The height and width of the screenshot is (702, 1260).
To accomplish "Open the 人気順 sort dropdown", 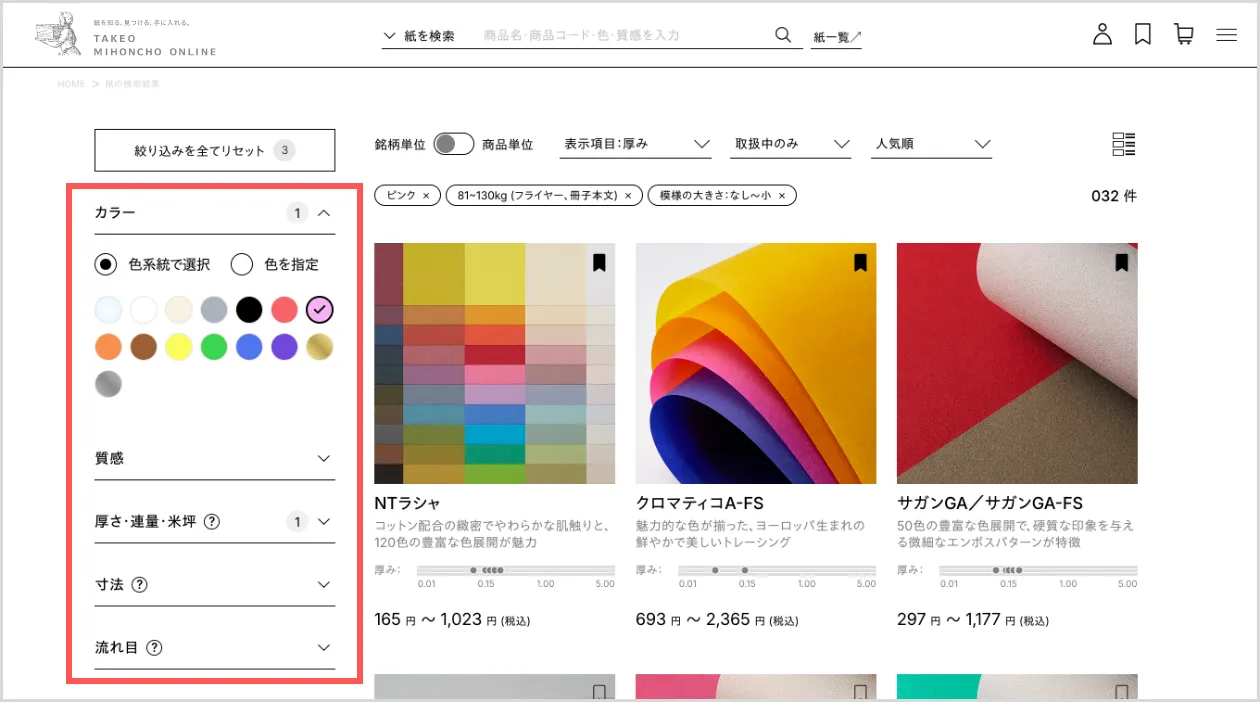I will coord(932,144).
